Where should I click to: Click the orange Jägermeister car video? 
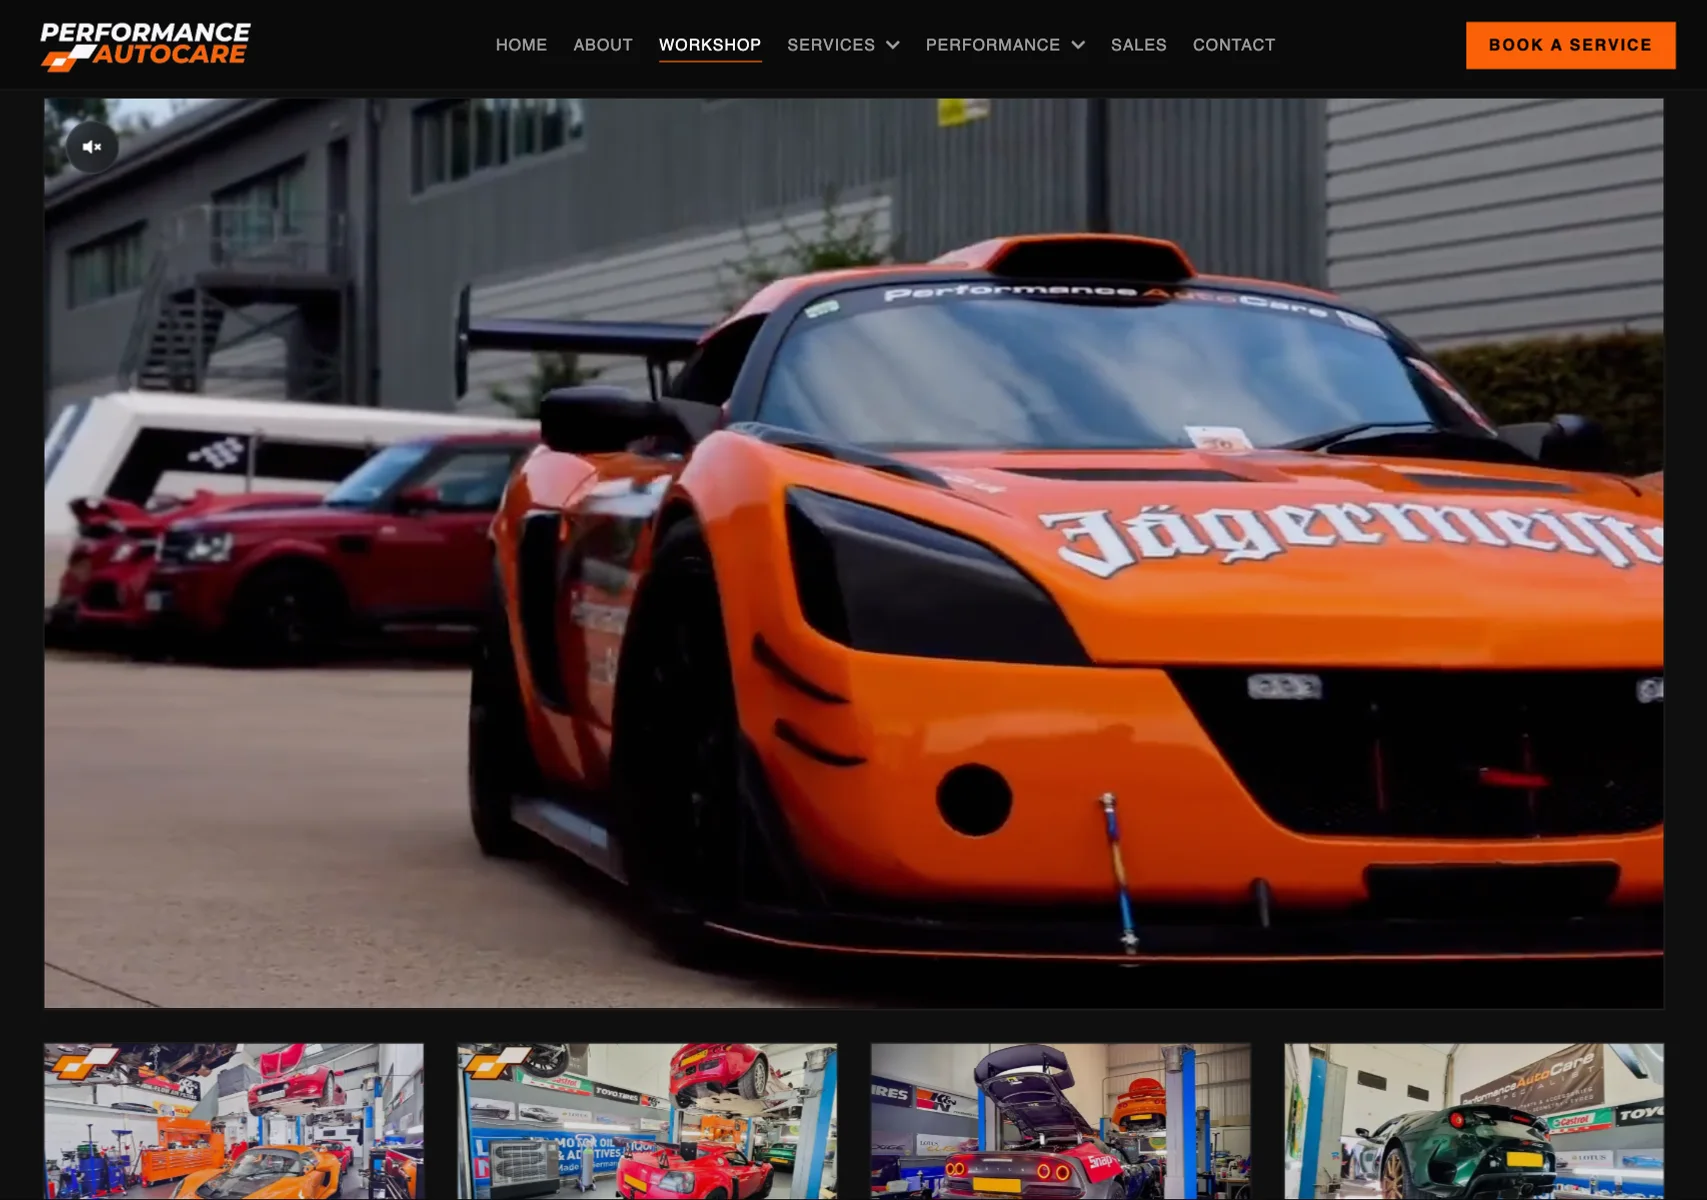tap(854, 553)
